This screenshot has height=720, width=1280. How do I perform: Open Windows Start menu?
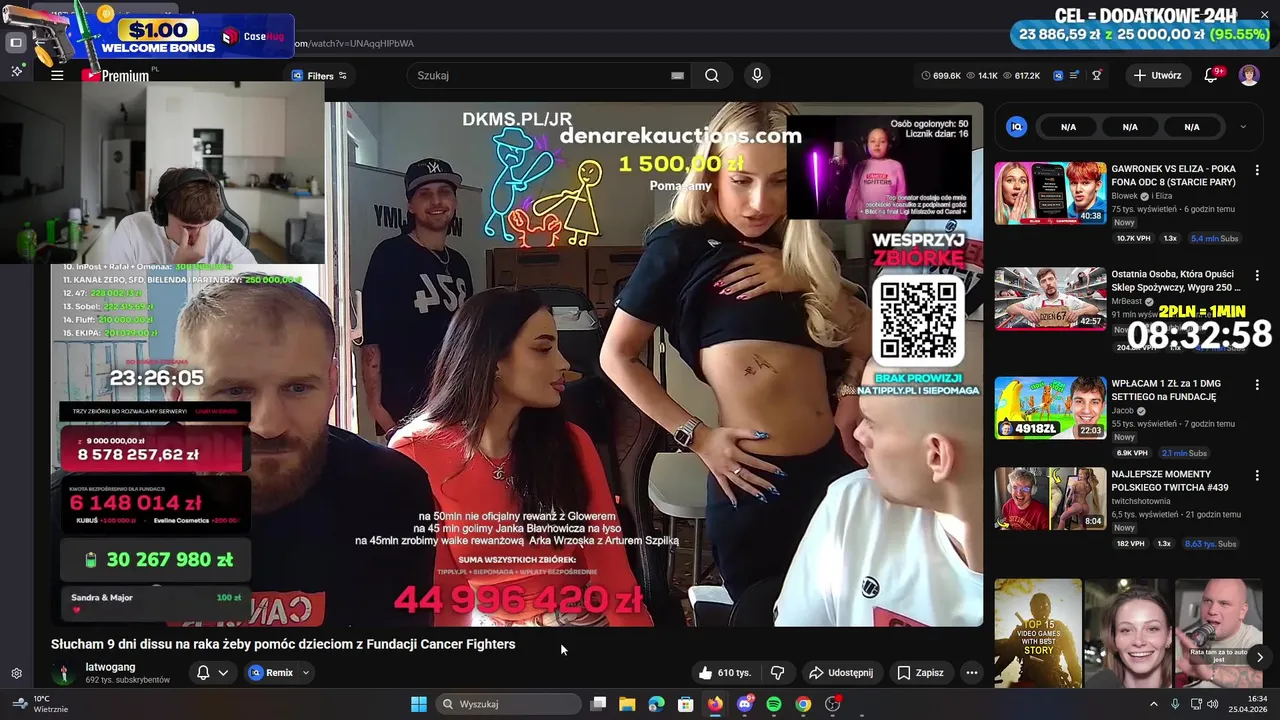(419, 704)
